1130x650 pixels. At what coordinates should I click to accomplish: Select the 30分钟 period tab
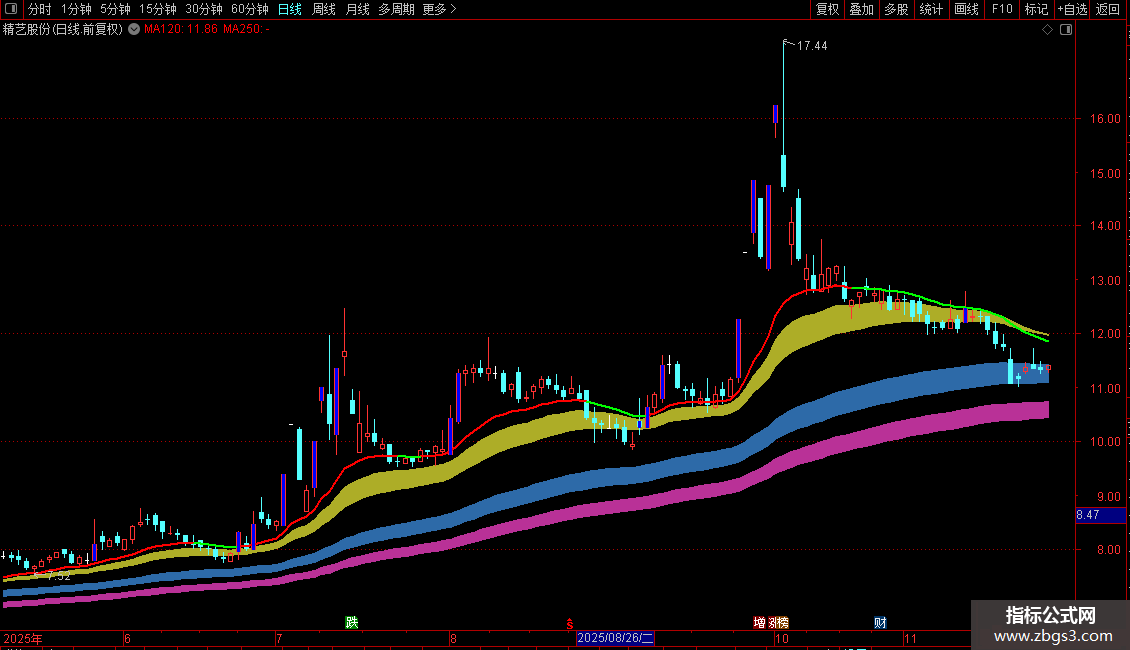(x=204, y=9)
